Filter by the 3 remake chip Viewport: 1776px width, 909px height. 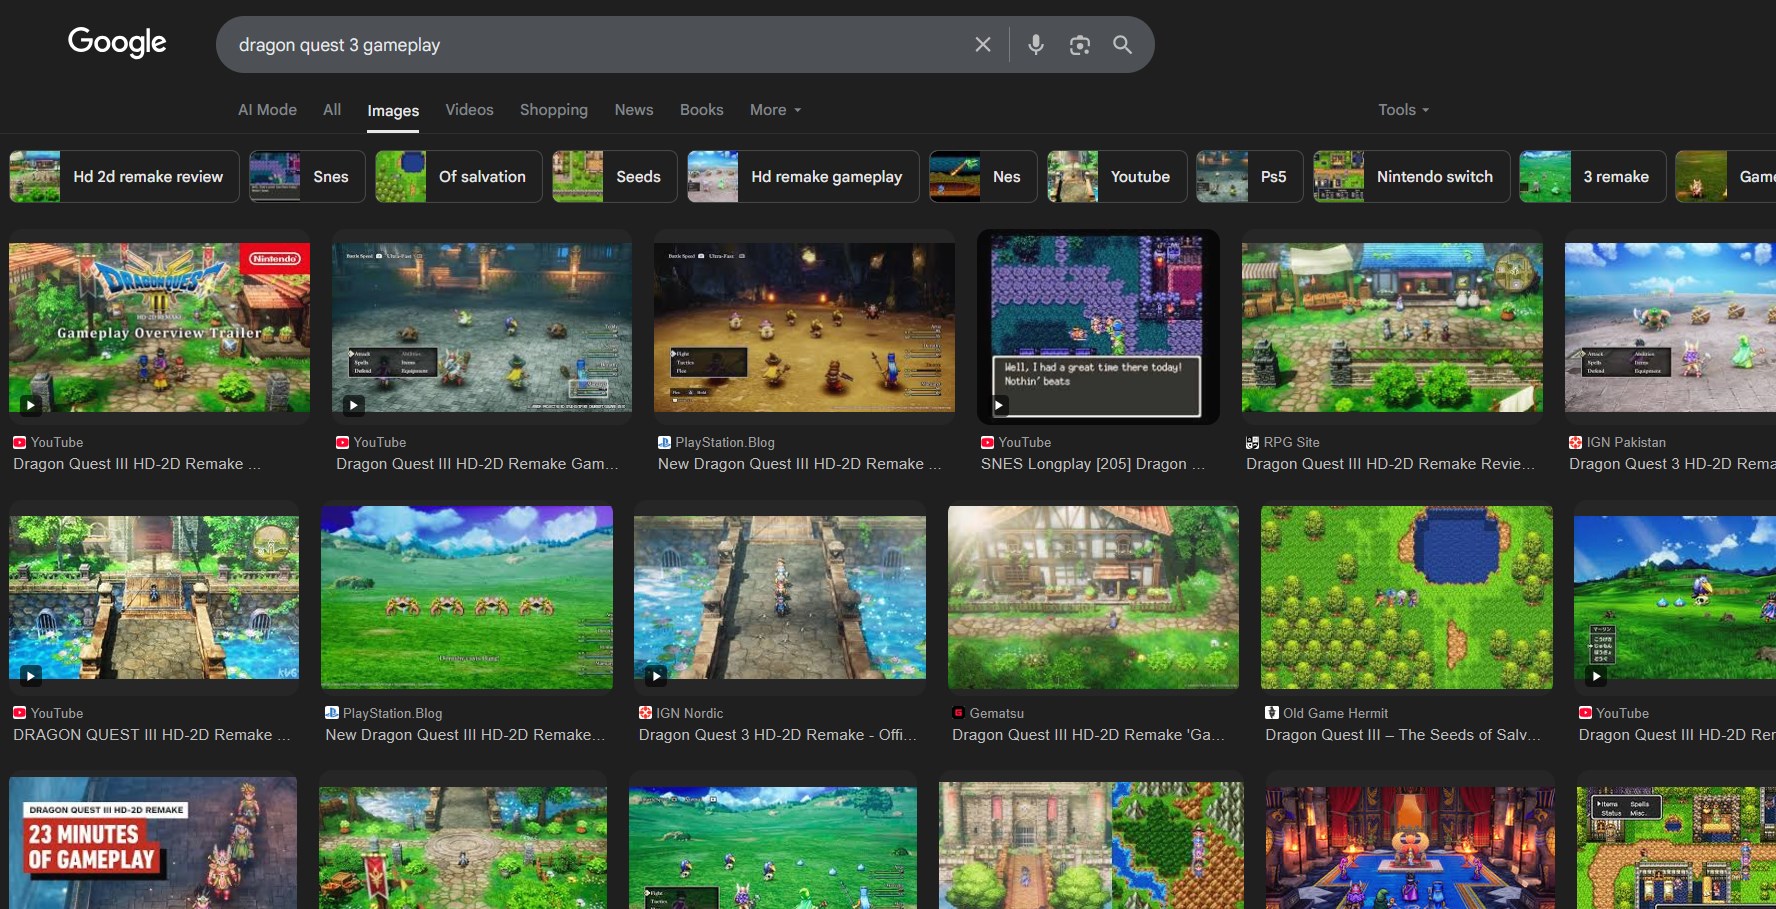click(x=1593, y=177)
